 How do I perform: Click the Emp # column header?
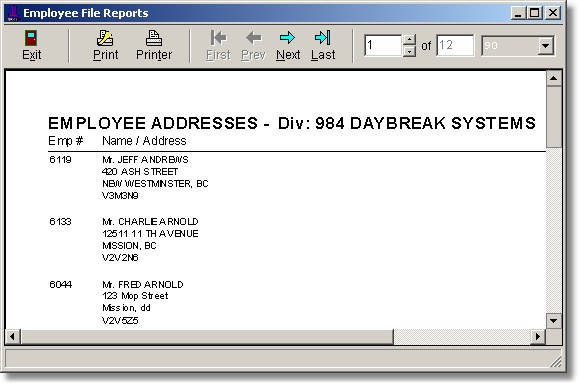coord(66,141)
